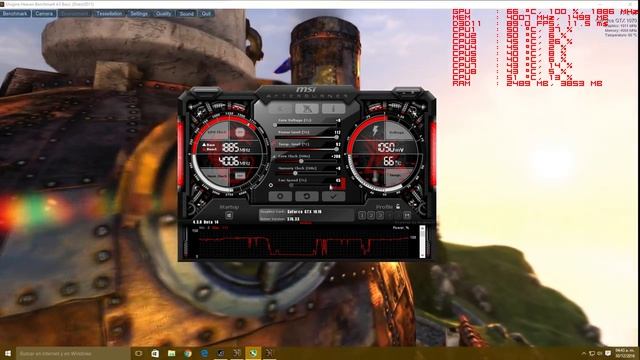Open the Camera menu in Heaven
This screenshot has width=640, height=360.
point(44,13)
